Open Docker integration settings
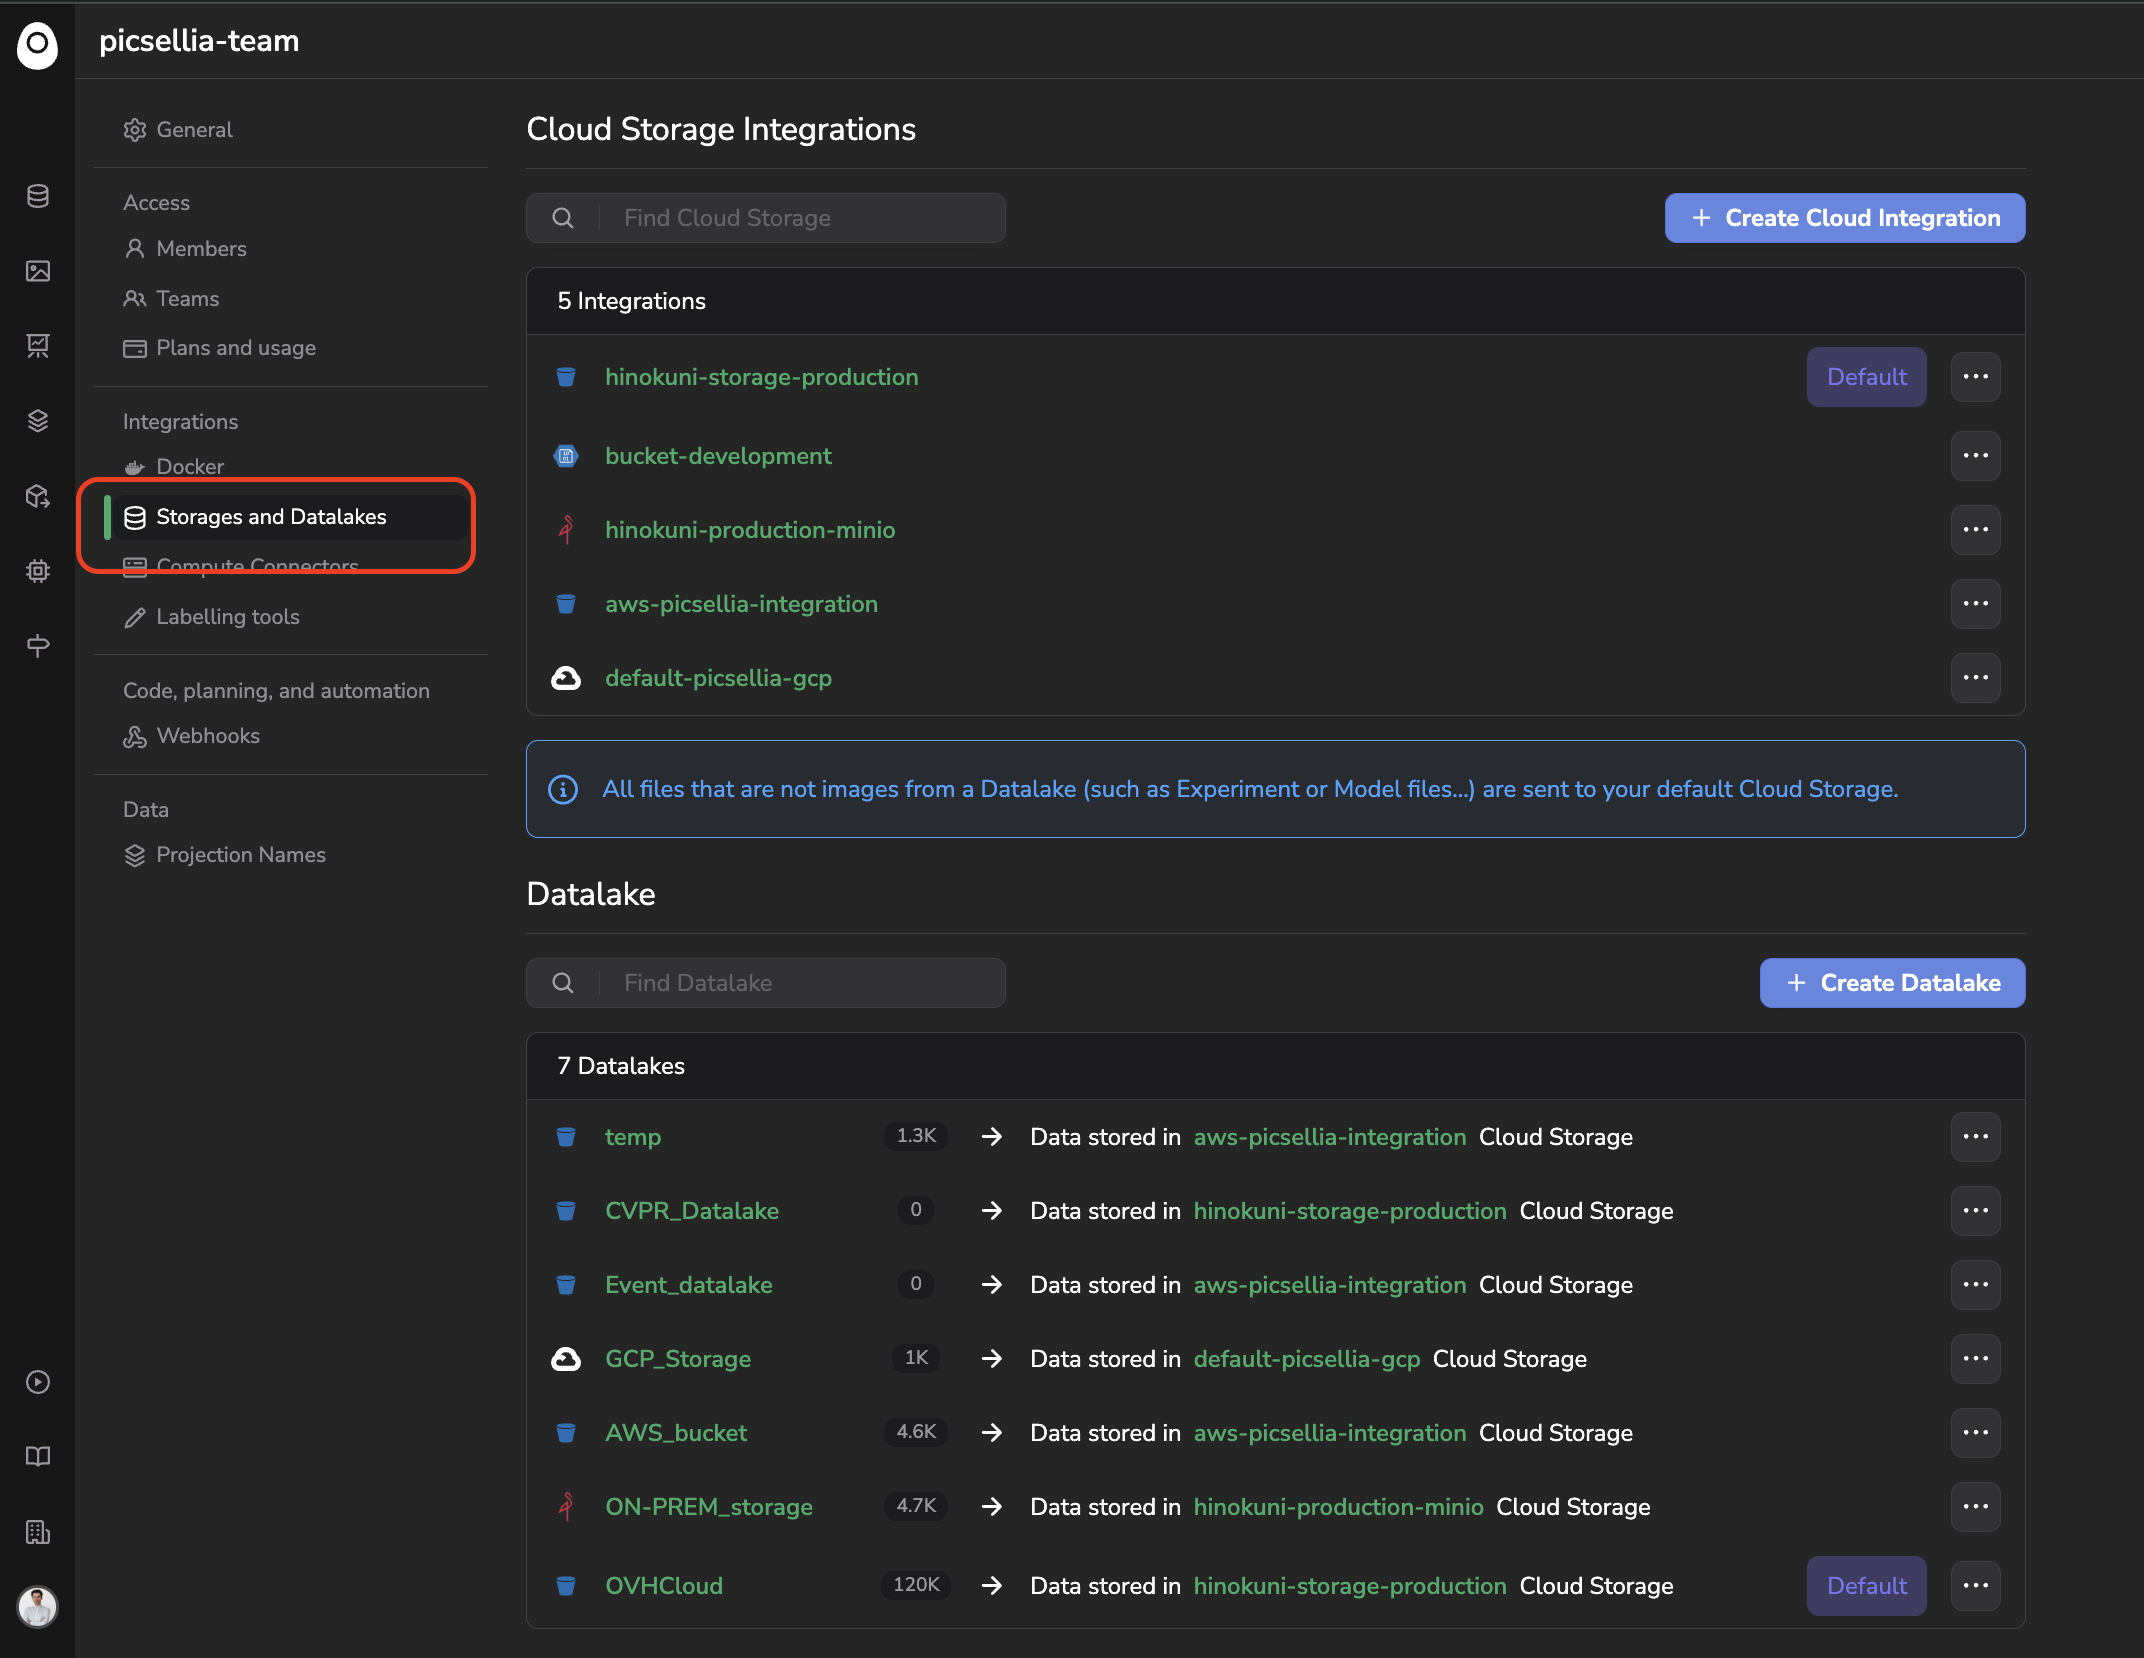This screenshot has height=1658, width=2144. click(x=174, y=467)
